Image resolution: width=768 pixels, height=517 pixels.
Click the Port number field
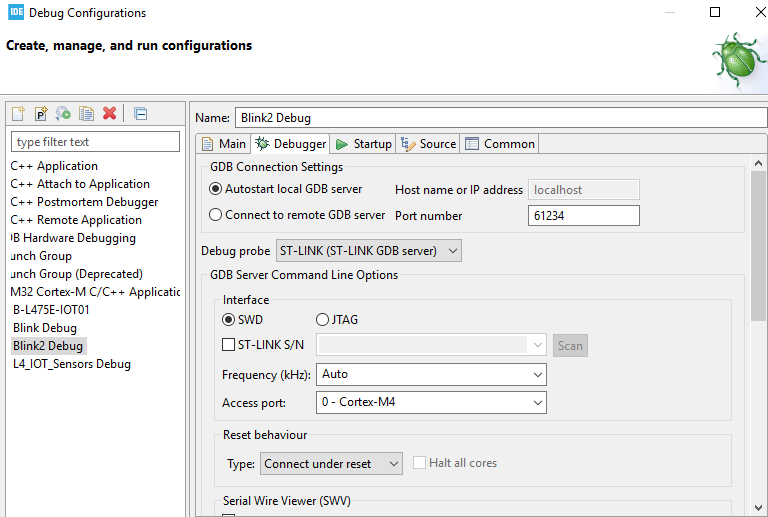pyautogui.click(x=583, y=215)
